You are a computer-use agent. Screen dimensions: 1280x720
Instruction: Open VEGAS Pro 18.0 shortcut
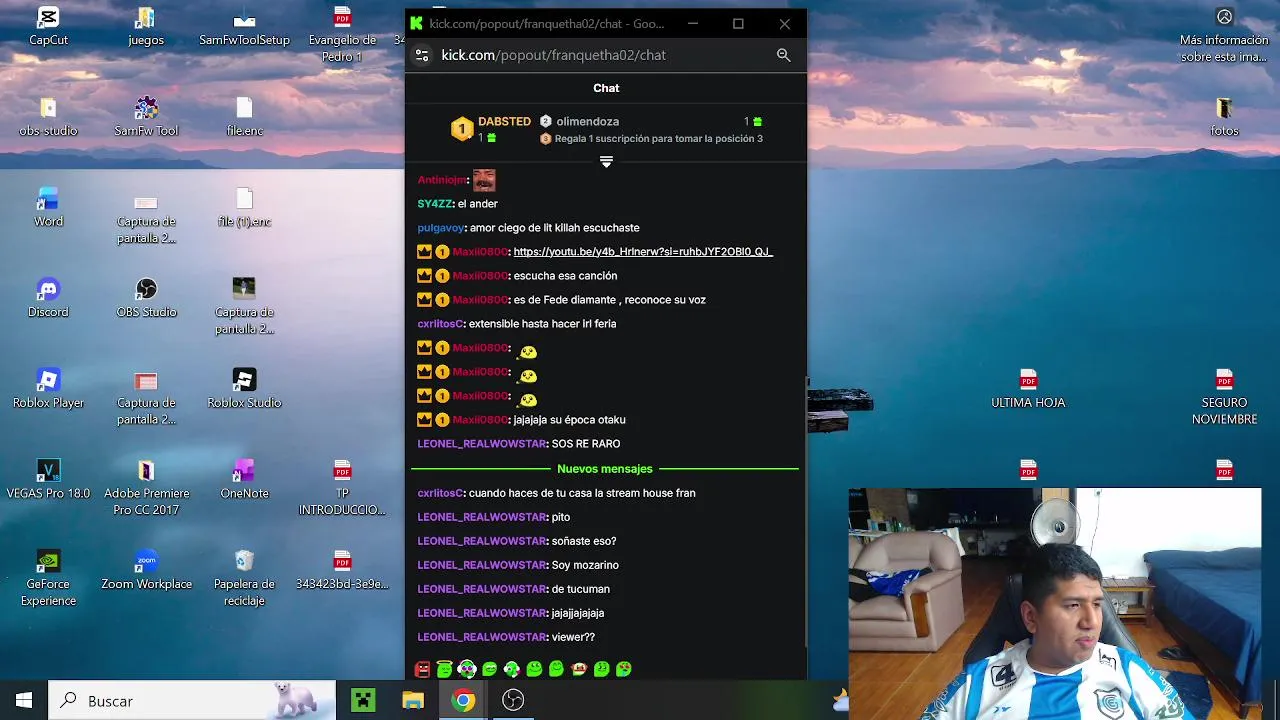click(x=48, y=479)
